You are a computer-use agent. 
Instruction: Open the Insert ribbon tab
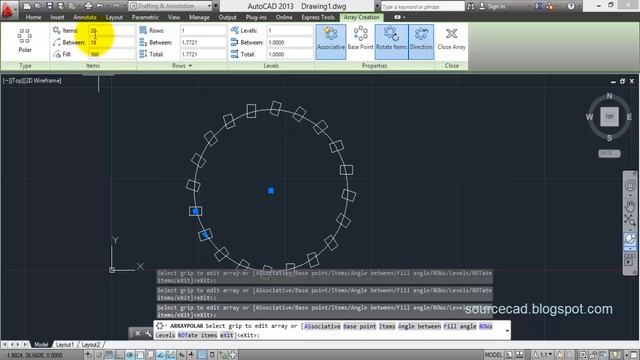(57, 17)
